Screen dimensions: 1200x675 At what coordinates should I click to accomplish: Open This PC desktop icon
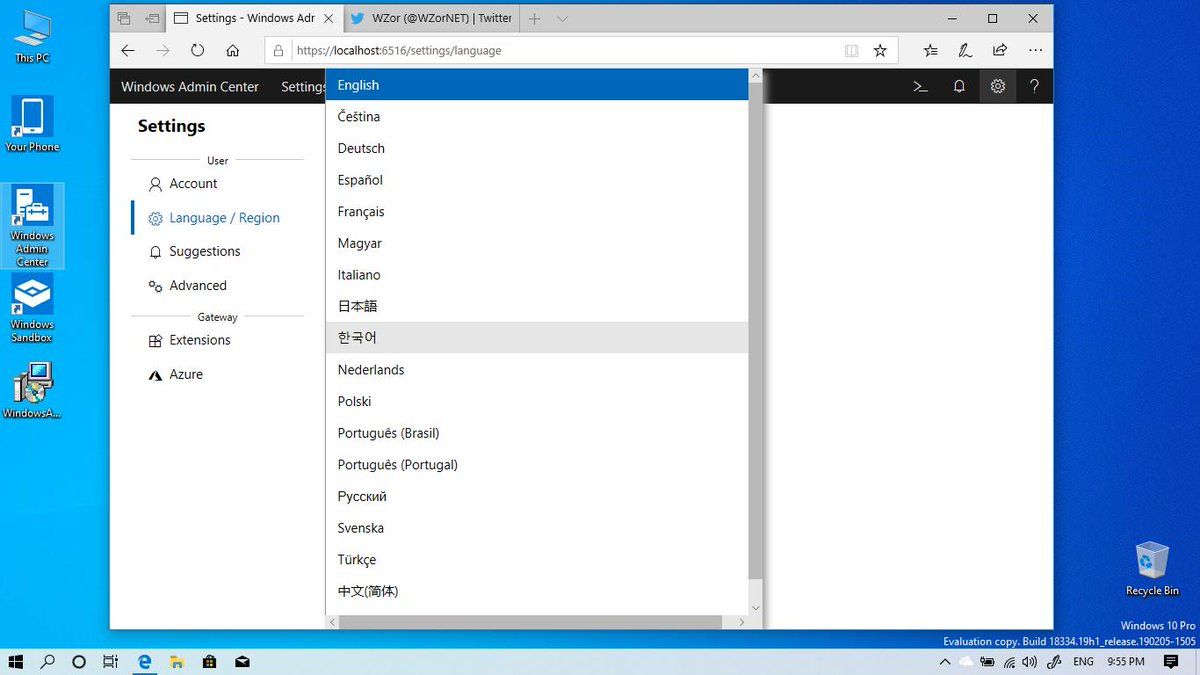click(x=32, y=36)
